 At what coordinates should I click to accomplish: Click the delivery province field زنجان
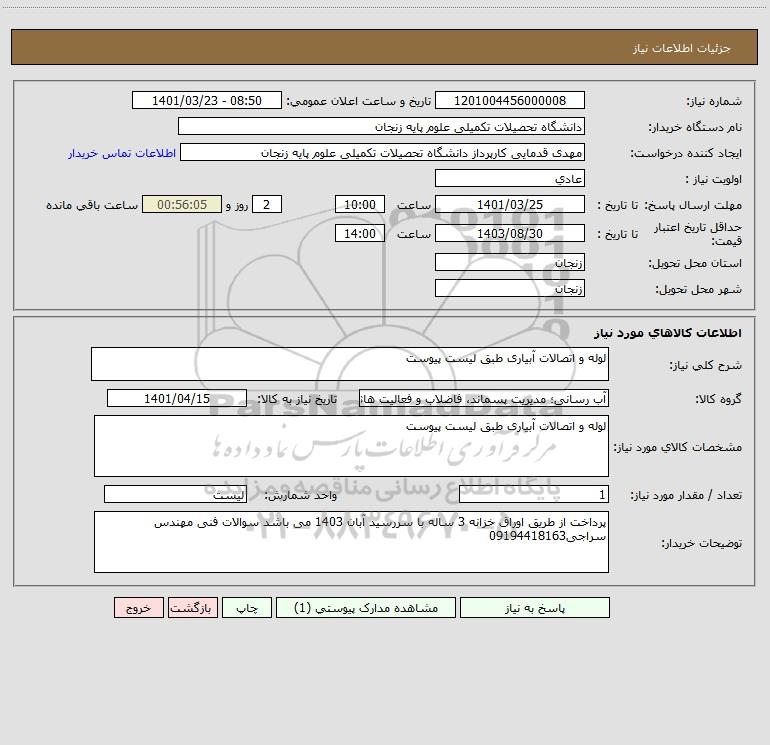[x=510, y=262]
